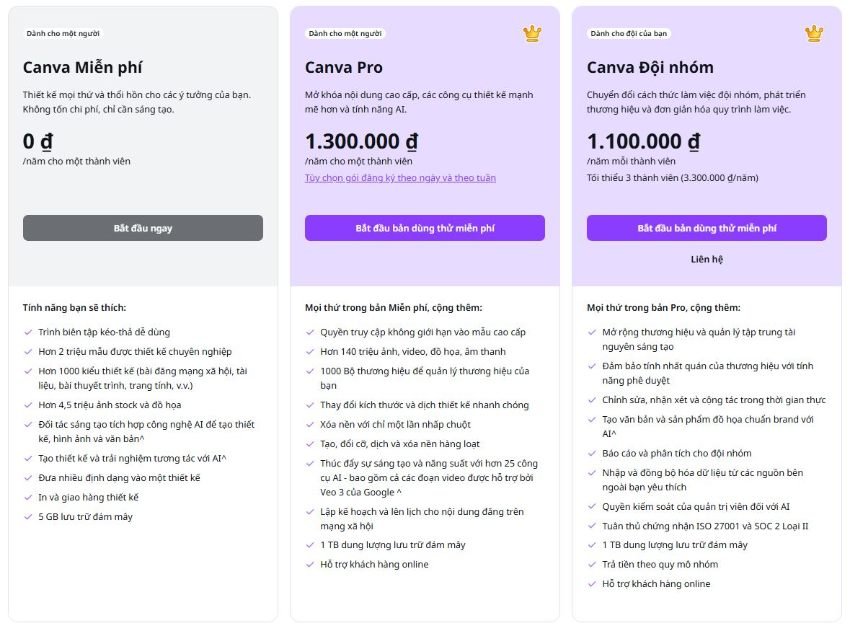Start free trial on the Canva Pro card
The image size is (850, 631).
click(x=424, y=228)
